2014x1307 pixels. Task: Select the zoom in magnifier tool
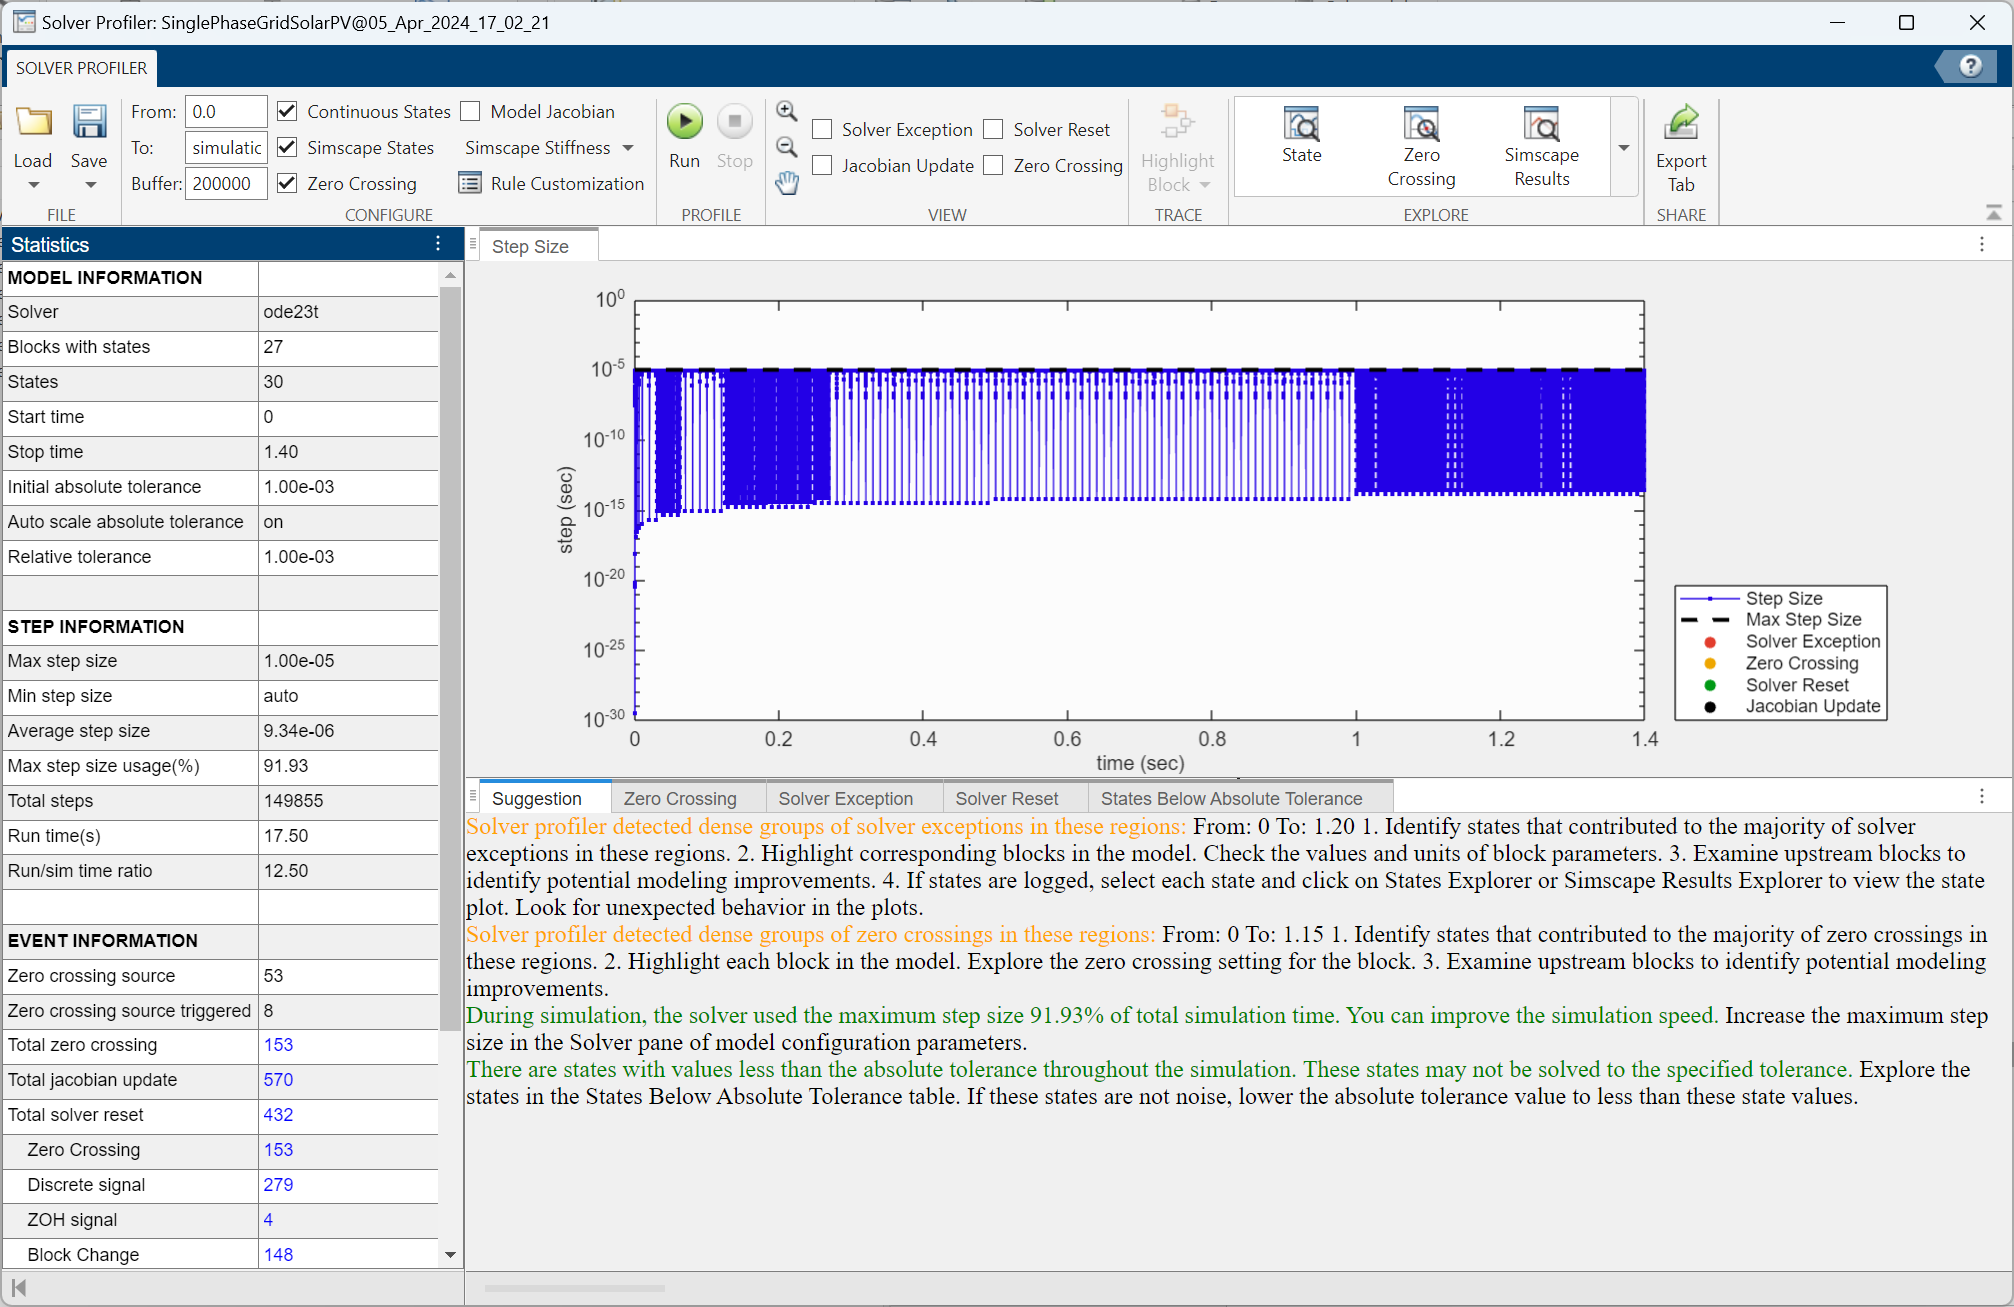(x=787, y=111)
